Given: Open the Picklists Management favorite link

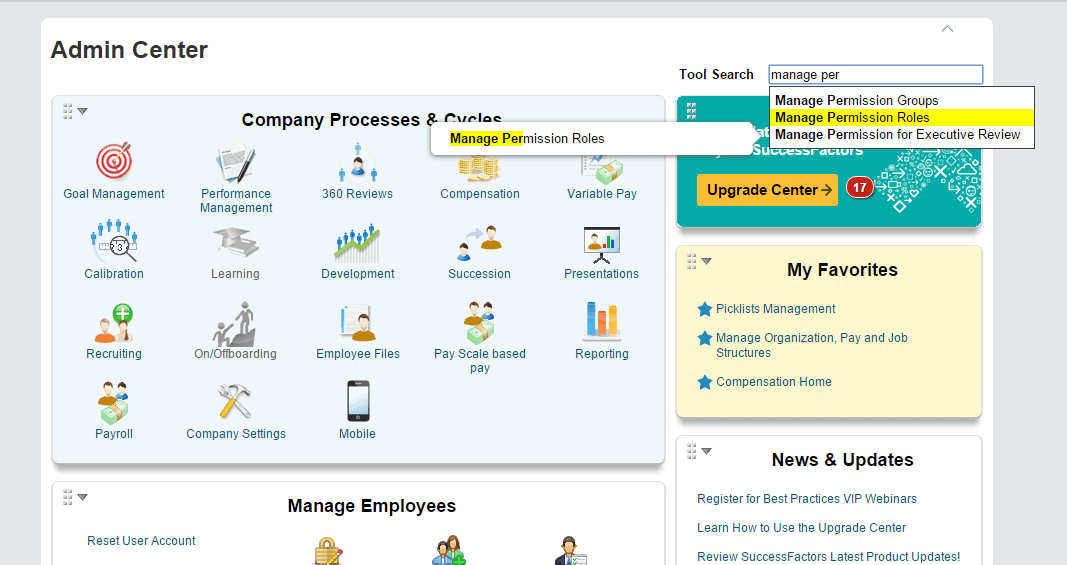Looking at the screenshot, I should (x=775, y=309).
